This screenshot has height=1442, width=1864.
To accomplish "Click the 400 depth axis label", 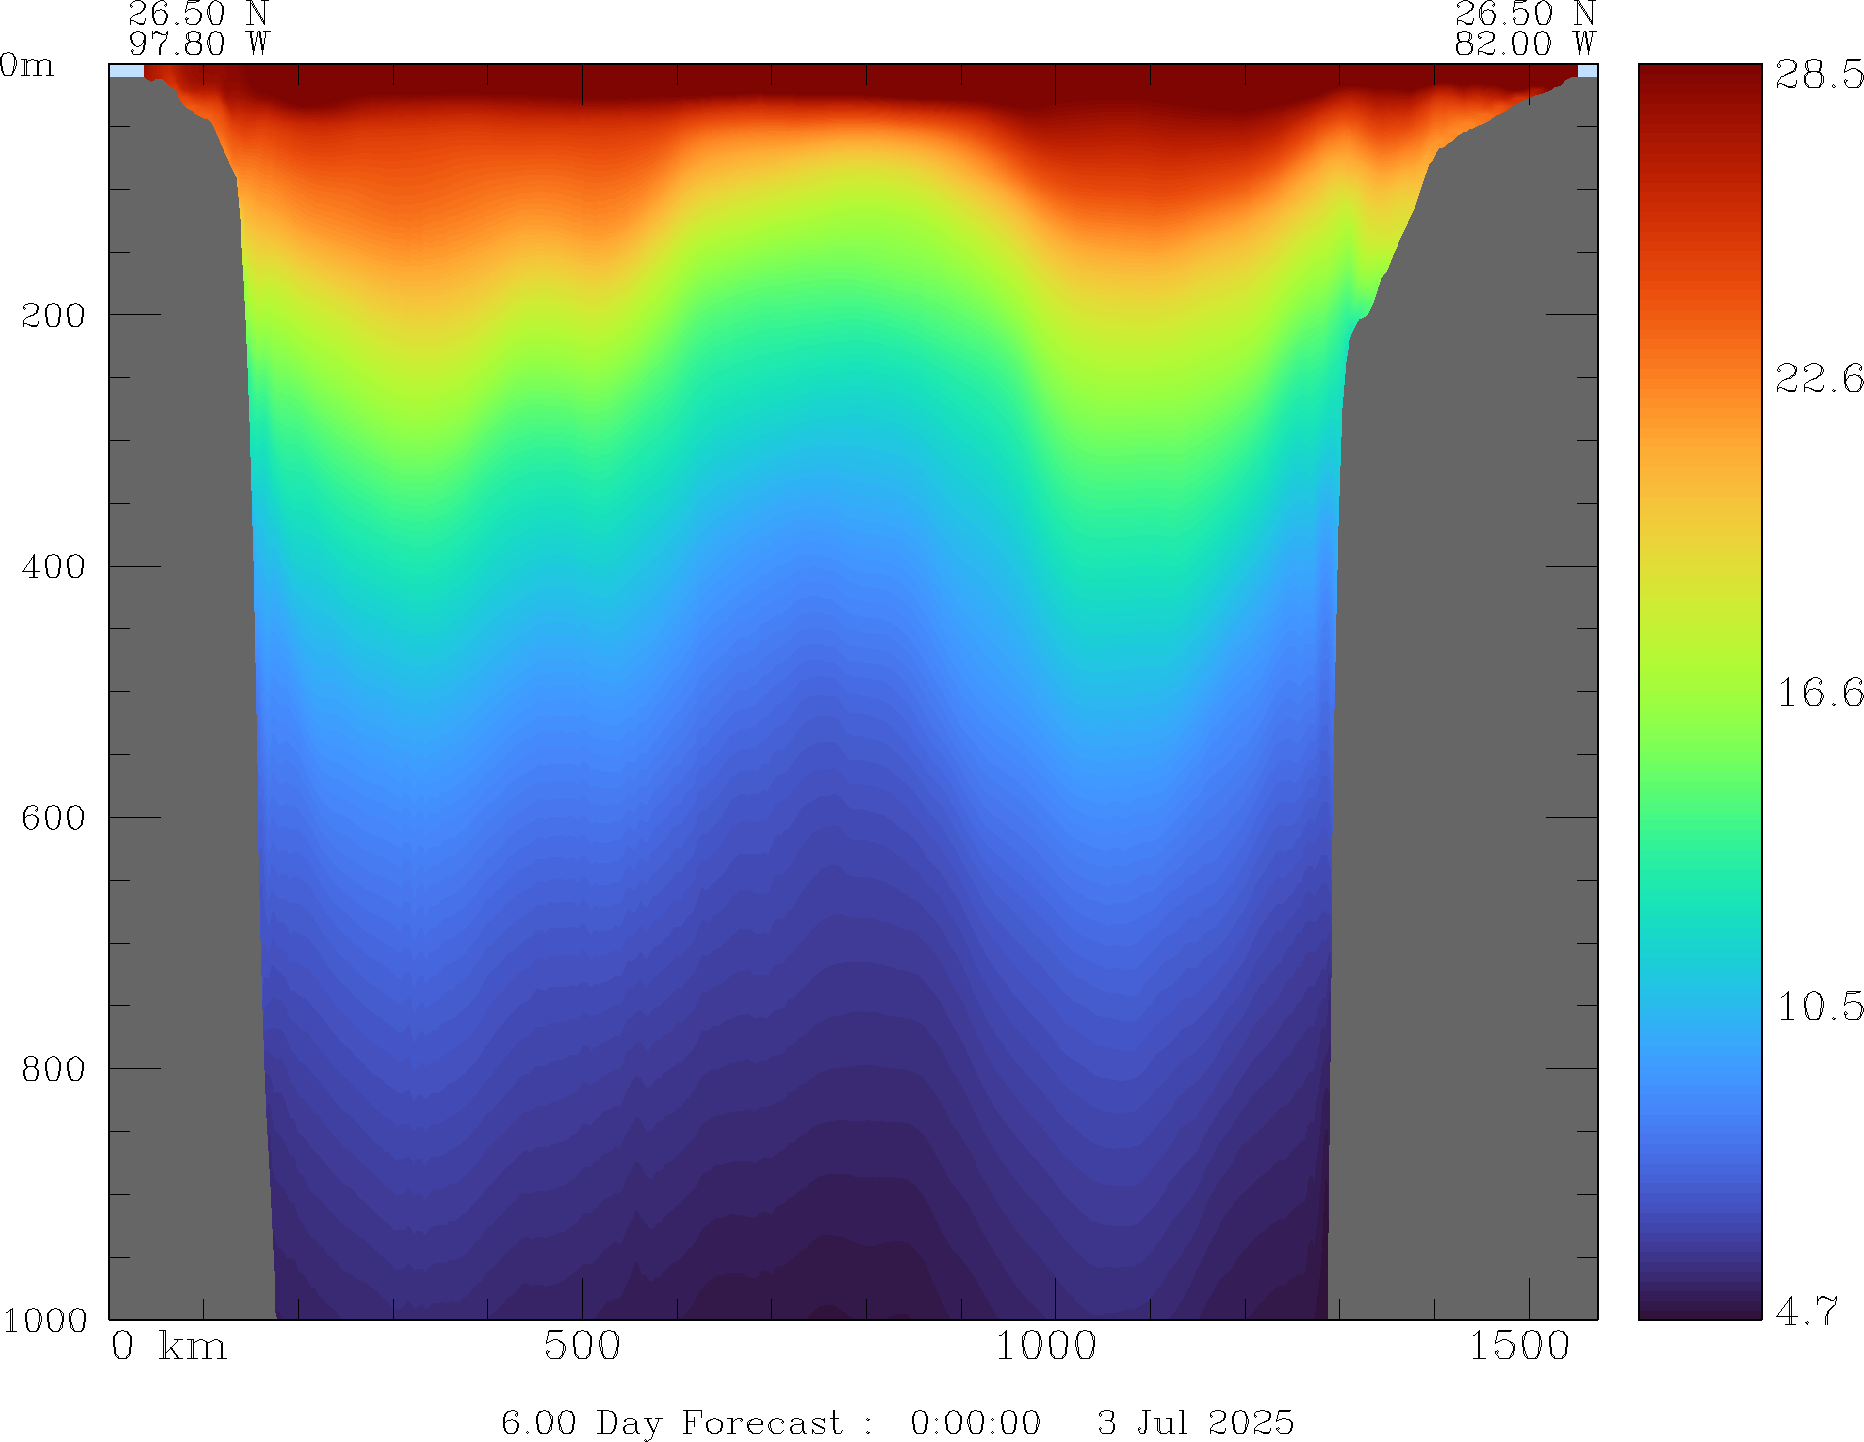I will (x=54, y=567).
